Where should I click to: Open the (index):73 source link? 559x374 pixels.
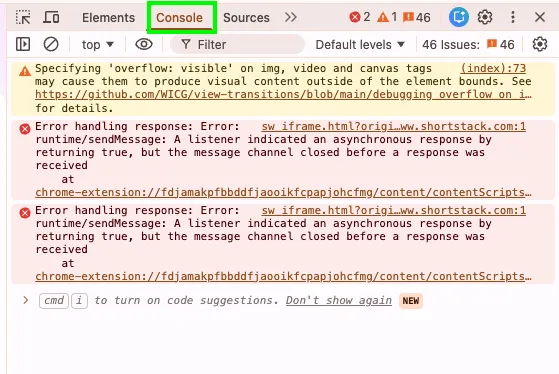tap(493, 68)
